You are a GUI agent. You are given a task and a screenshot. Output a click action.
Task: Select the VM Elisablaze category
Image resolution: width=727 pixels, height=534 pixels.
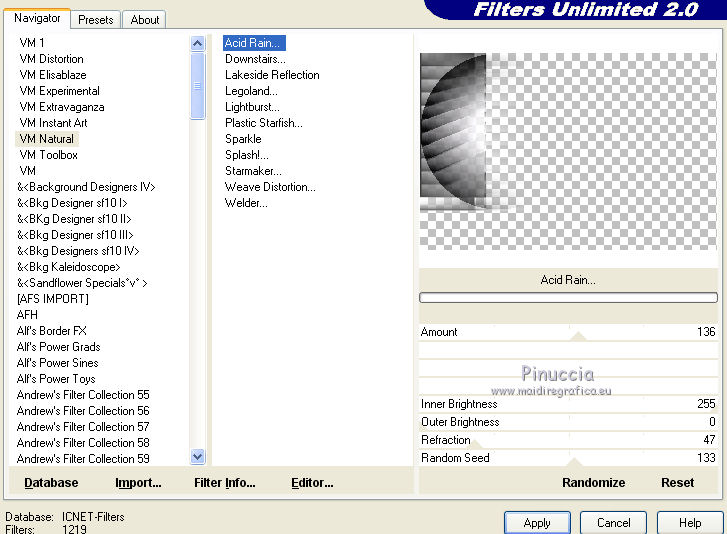pyautogui.click(x=53, y=75)
